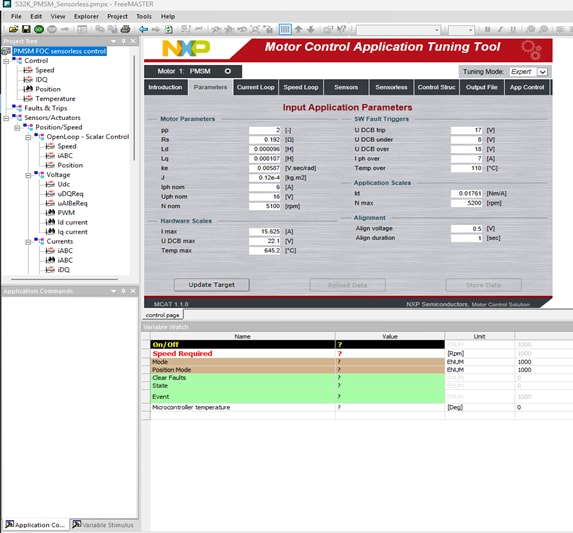Start communication with the green Go icon
The width and height of the screenshot is (573, 533).
point(39,29)
